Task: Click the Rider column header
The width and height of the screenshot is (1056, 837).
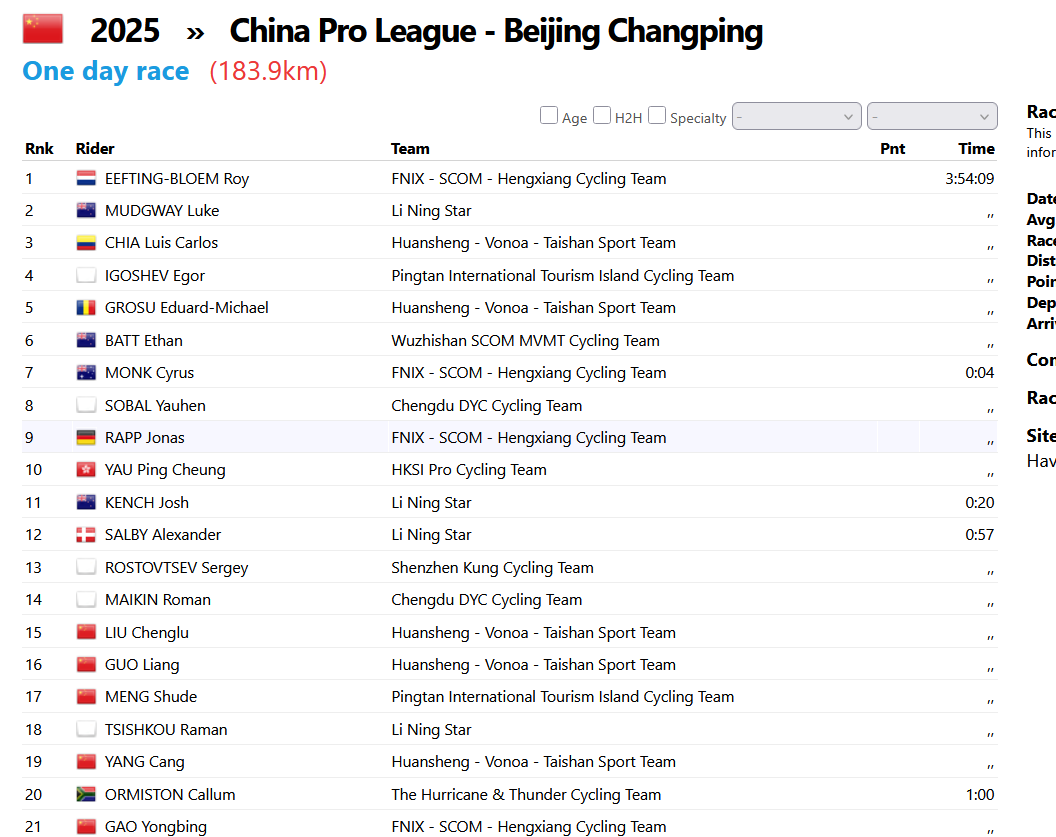Action: [x=95, y=149]
